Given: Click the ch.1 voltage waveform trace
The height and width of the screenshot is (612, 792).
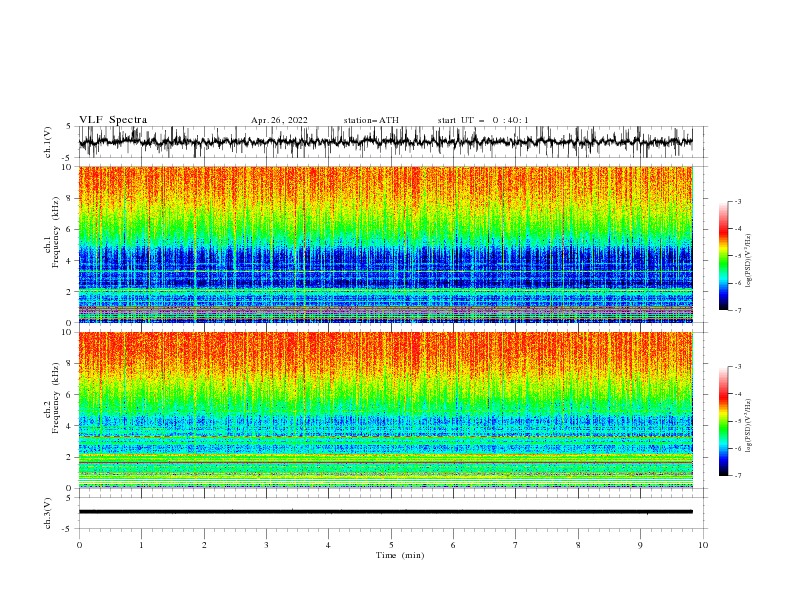Looking at the screenshot, I should [x=385, y=142].
